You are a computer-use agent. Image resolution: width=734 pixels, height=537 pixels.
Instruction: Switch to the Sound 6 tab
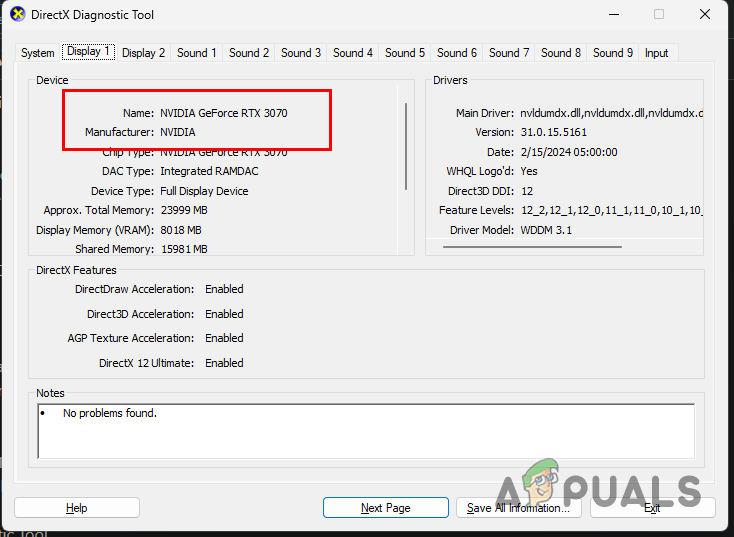(456, 53)
